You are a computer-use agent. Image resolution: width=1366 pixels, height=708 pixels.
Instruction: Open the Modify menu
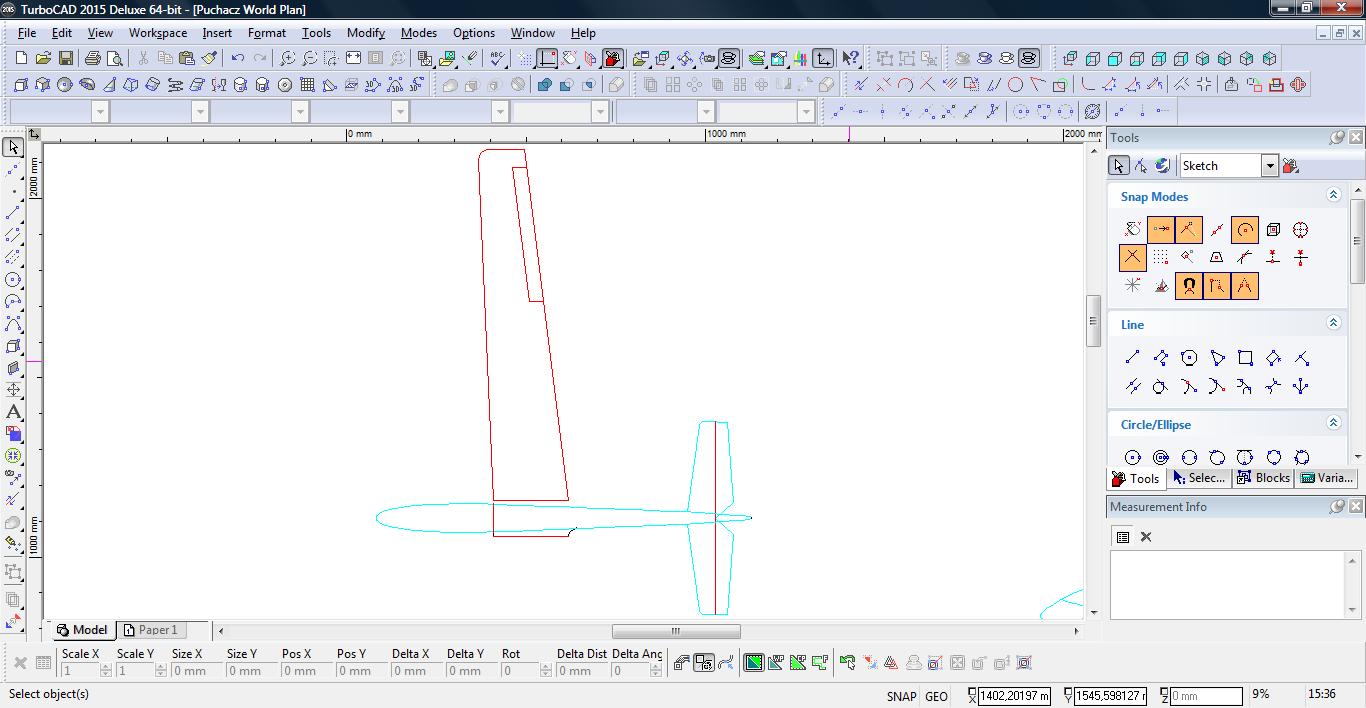(365, 33)
